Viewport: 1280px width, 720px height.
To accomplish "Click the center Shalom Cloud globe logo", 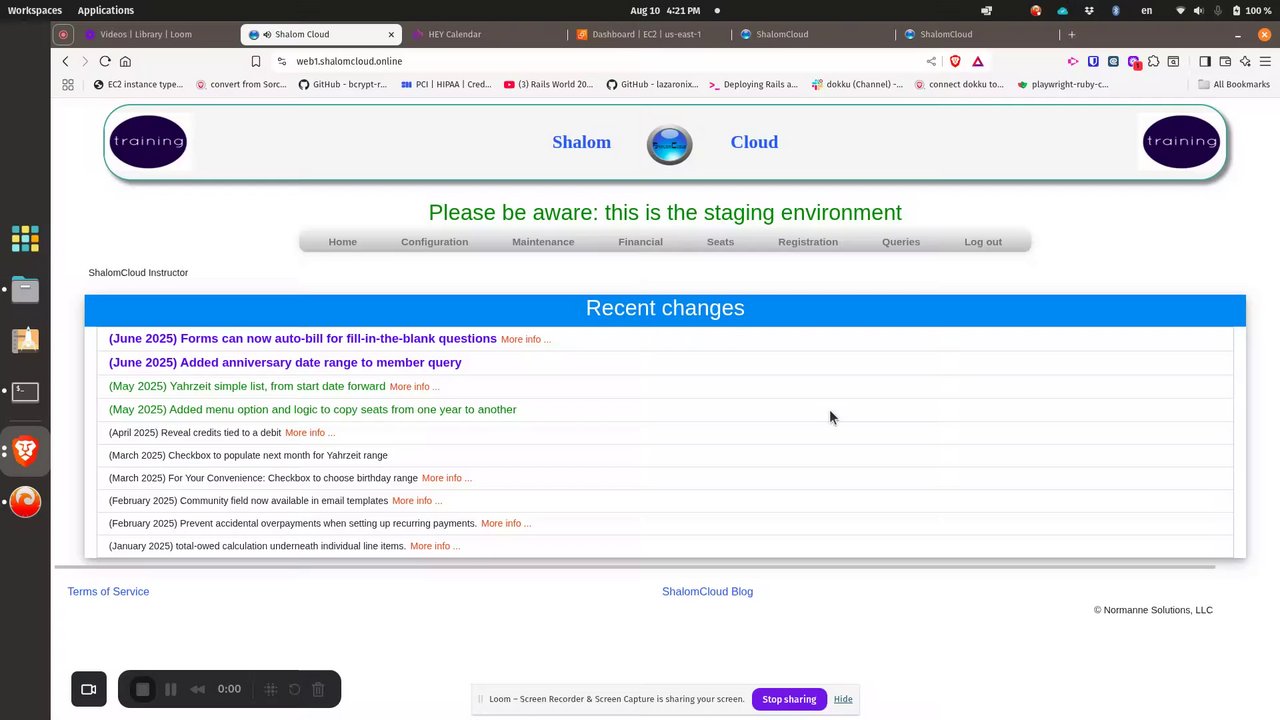I will pyautogui.click(x=669, y=144).
